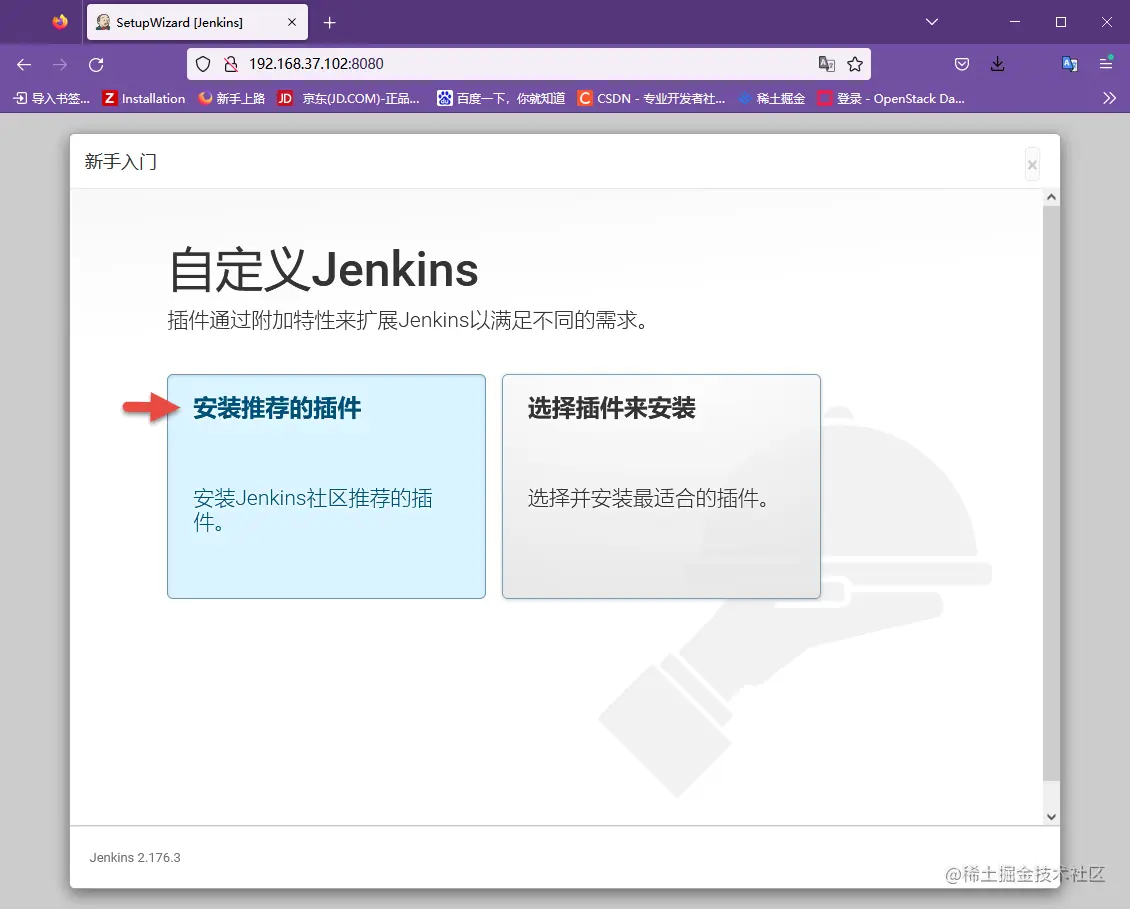
Task: Open the Pocket save icon
Action: [x=961, y=64]
